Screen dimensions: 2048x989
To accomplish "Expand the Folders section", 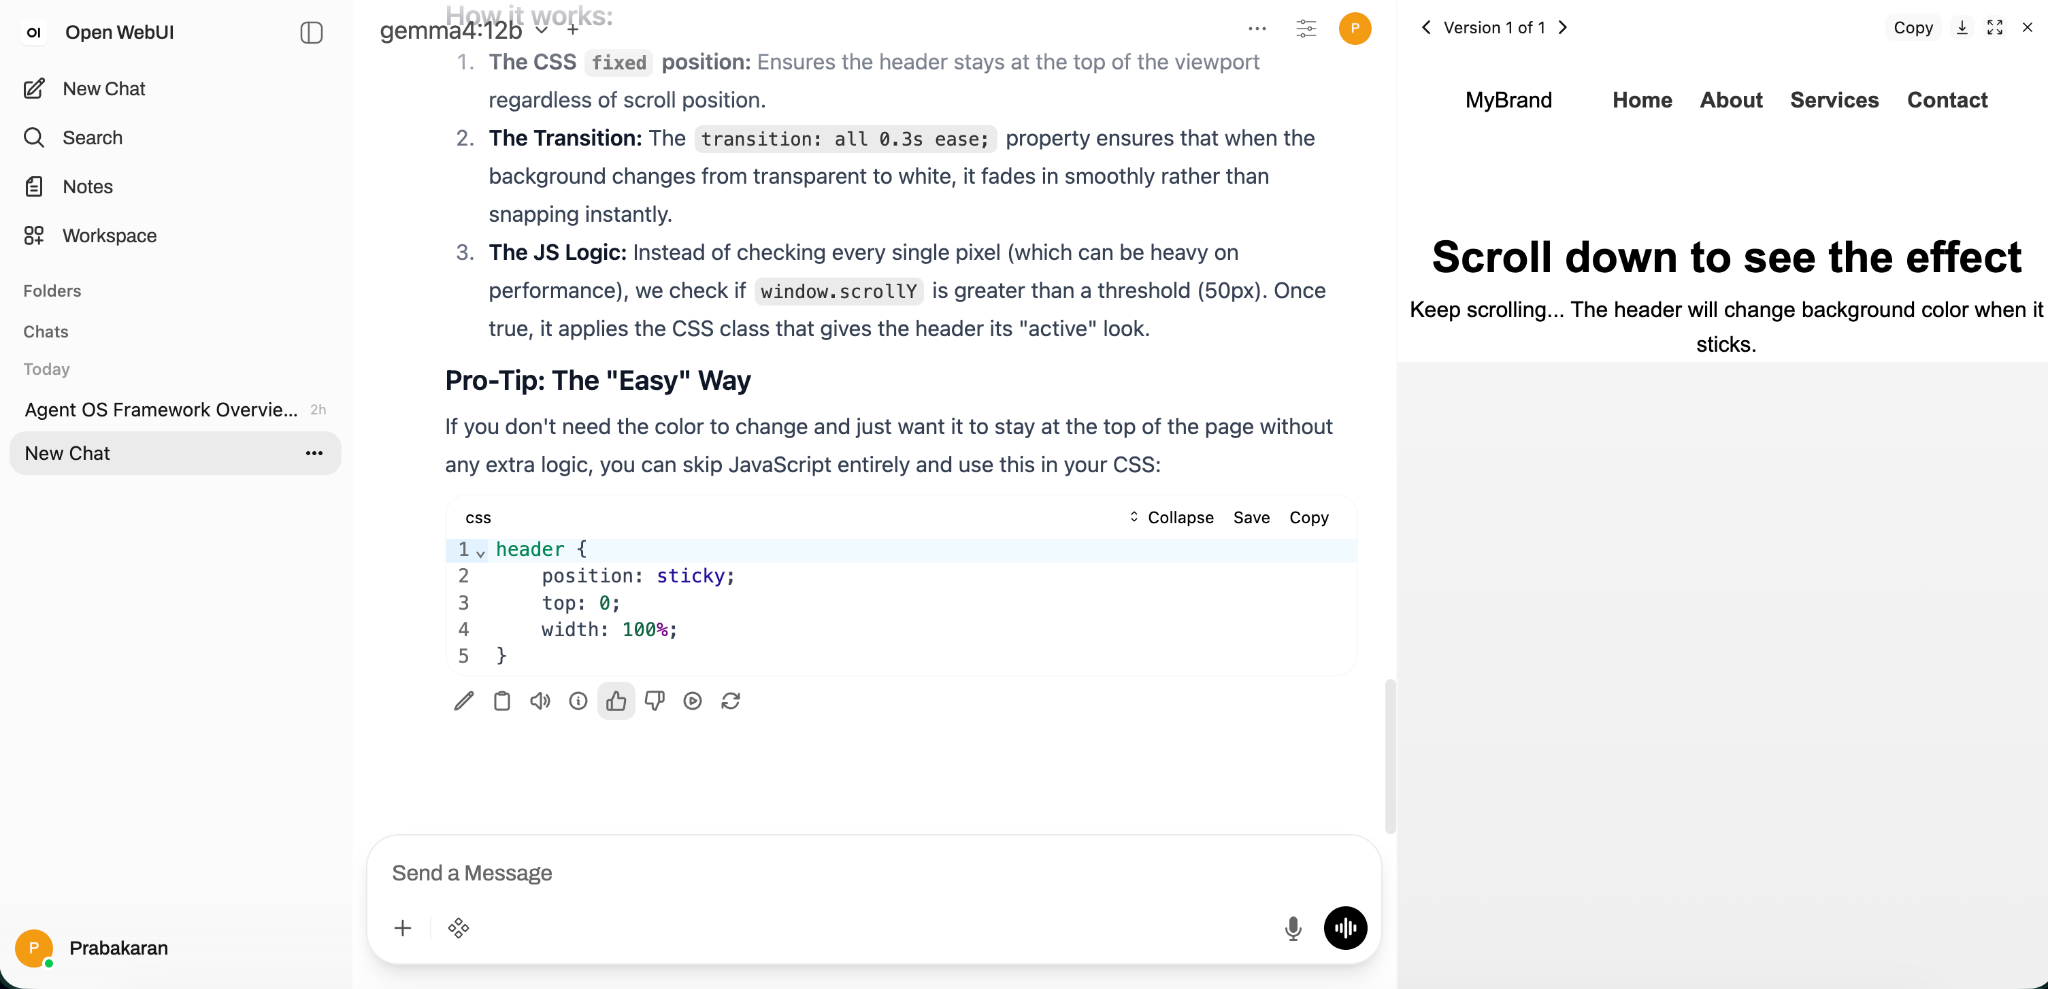I will 52,291.
